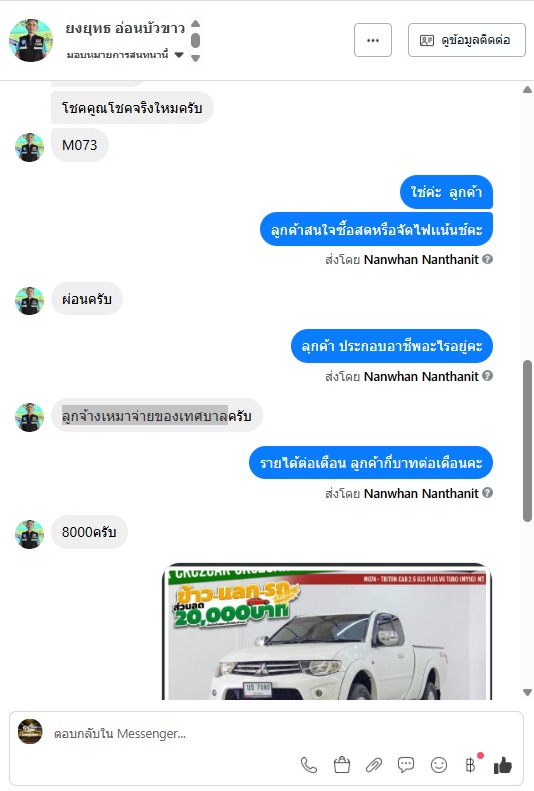Viewport: 534px width, 791px height.
Task: Click the help icon beside the last Nanwhan Nanthanit
Action: [487, 492]
